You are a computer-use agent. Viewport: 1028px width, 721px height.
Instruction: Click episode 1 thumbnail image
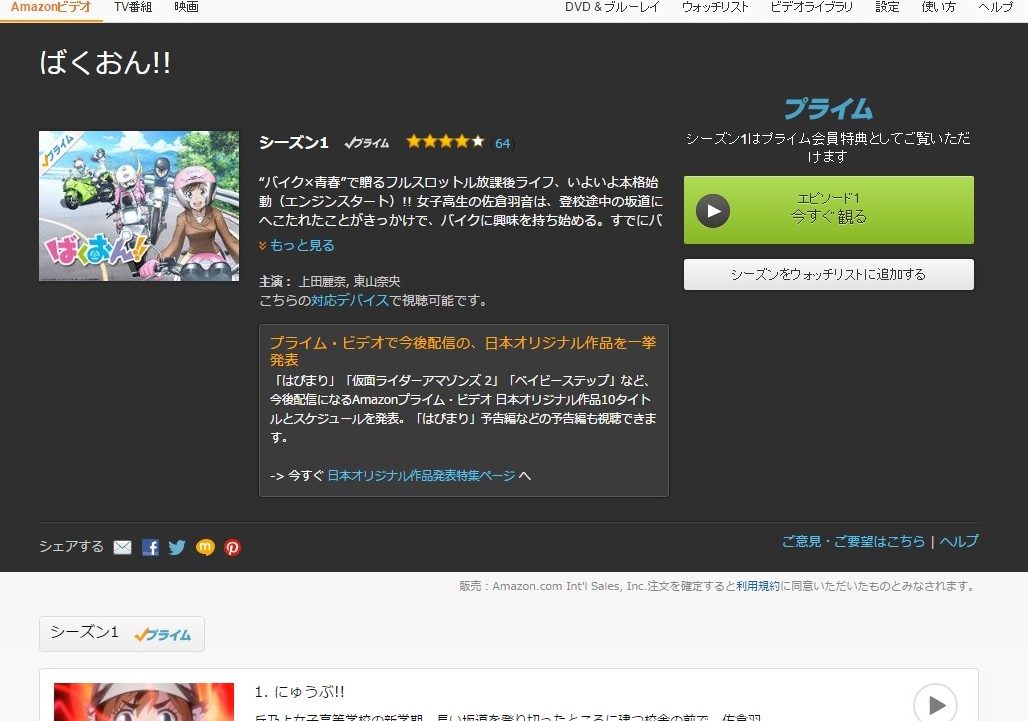pyautogui.click(x=144, y=702)
